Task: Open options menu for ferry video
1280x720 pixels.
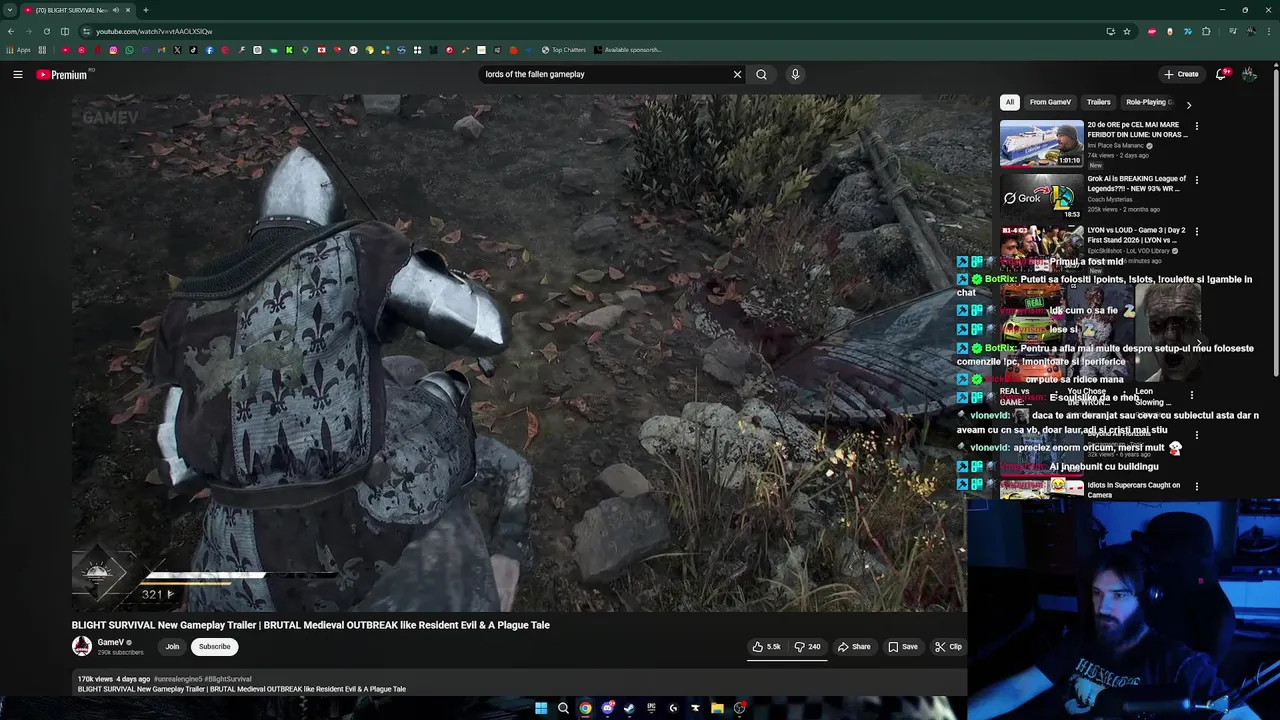Action: point(1197,127)
